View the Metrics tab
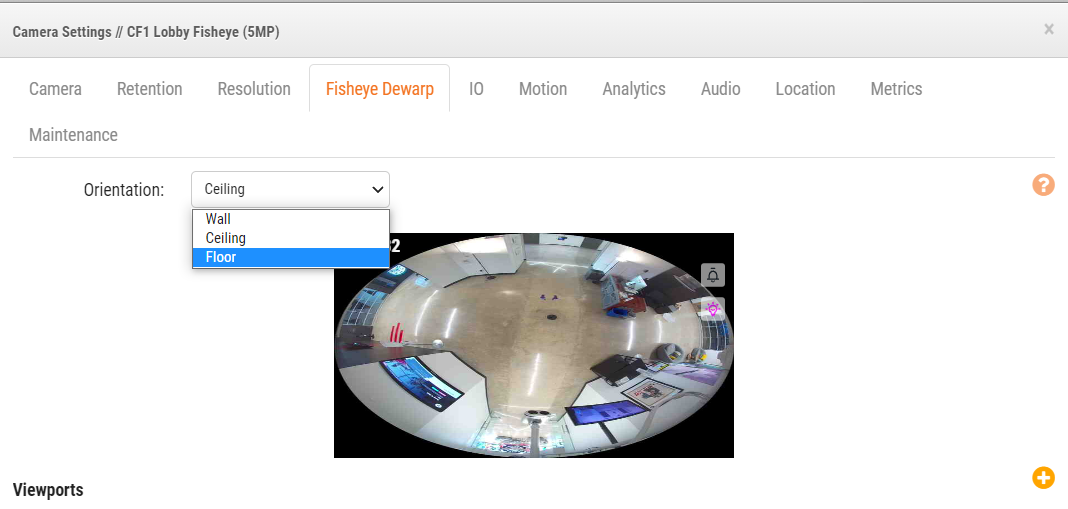 (896, 89)
